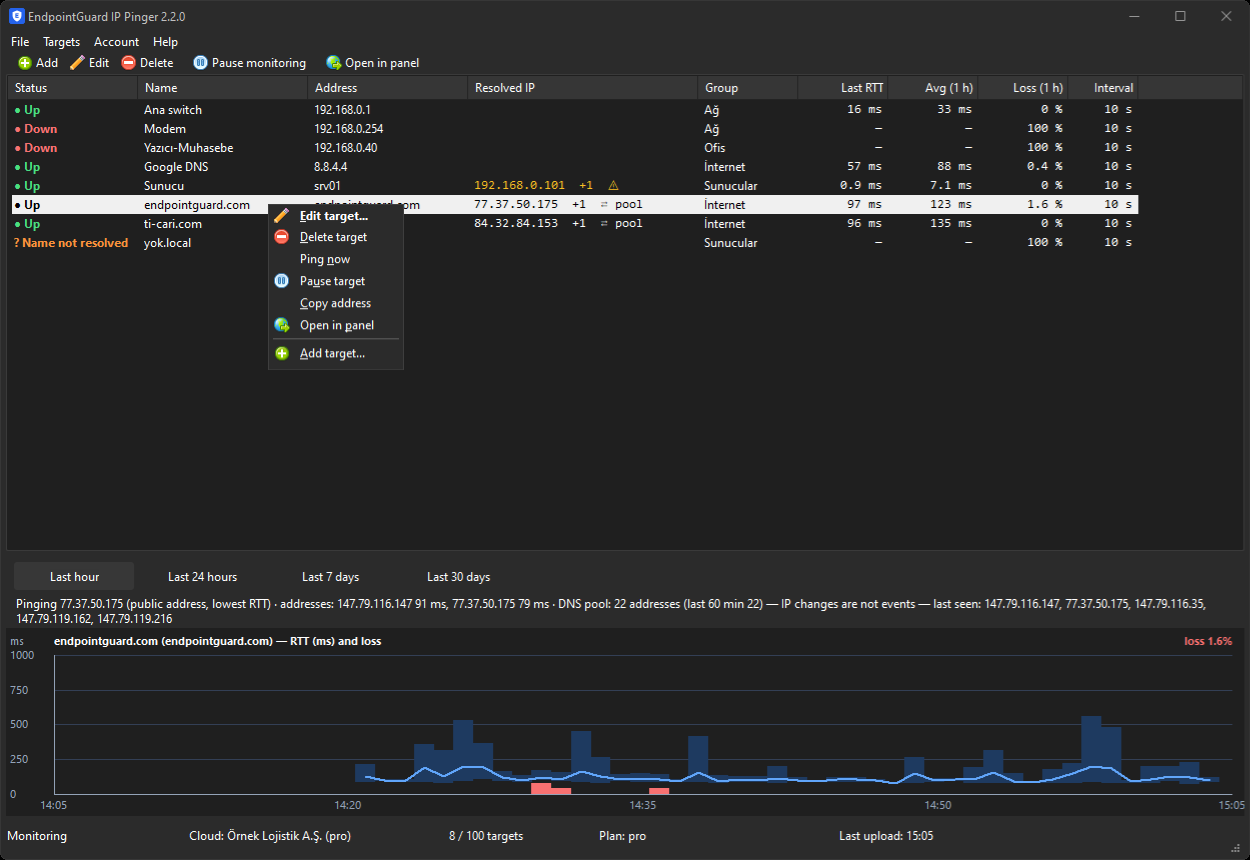This screenshot has height=860, width=1250.
Task: Click the red Delete toolbar icon
Action: click(x=128, y=63)
